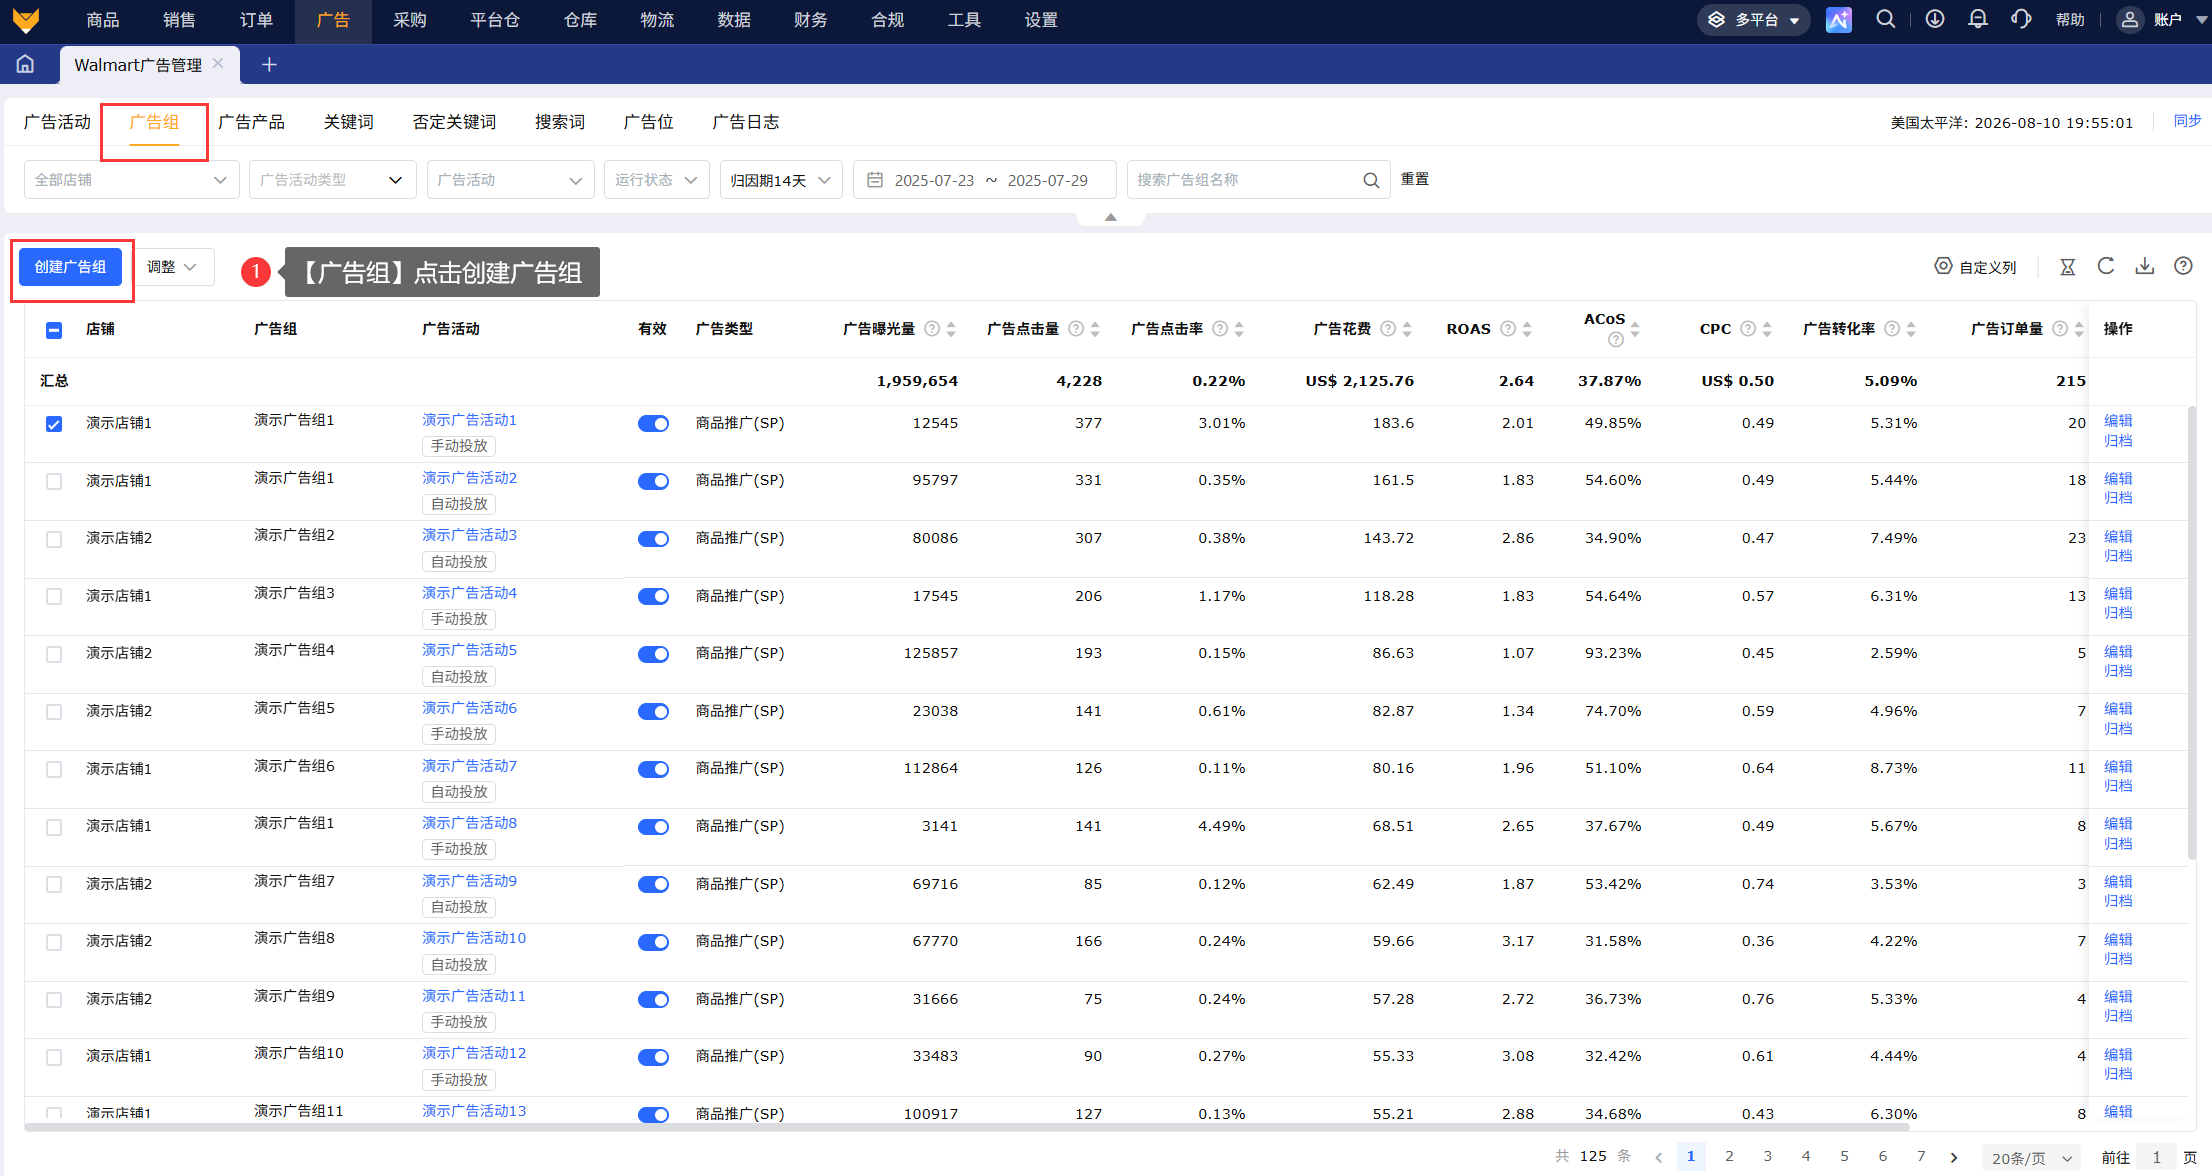Image resolution: width=2212 pixels, height=1176 pixels.
Task: Click the 创建广告组 button
Action: coord(70,267)
